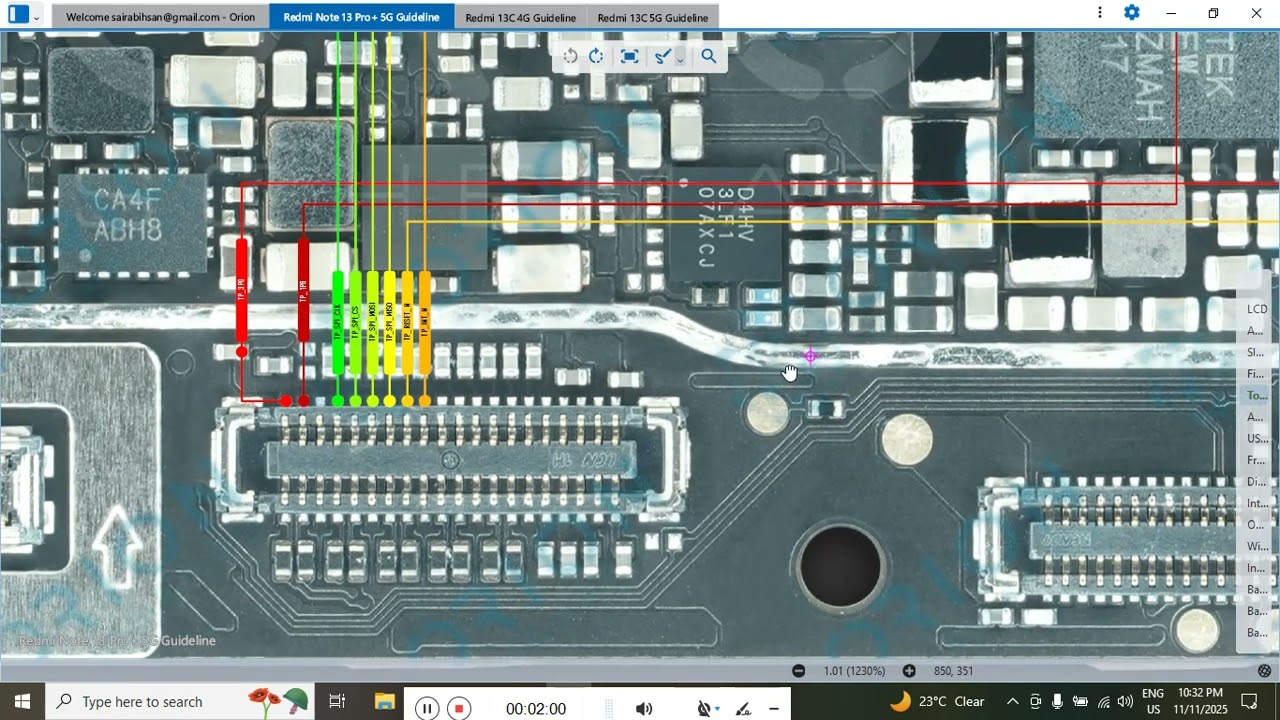Rotate the board view counter-clockwise
The height and width of the screenshot is (720, 1280).
pyautogui.click(x=570, y=56)
